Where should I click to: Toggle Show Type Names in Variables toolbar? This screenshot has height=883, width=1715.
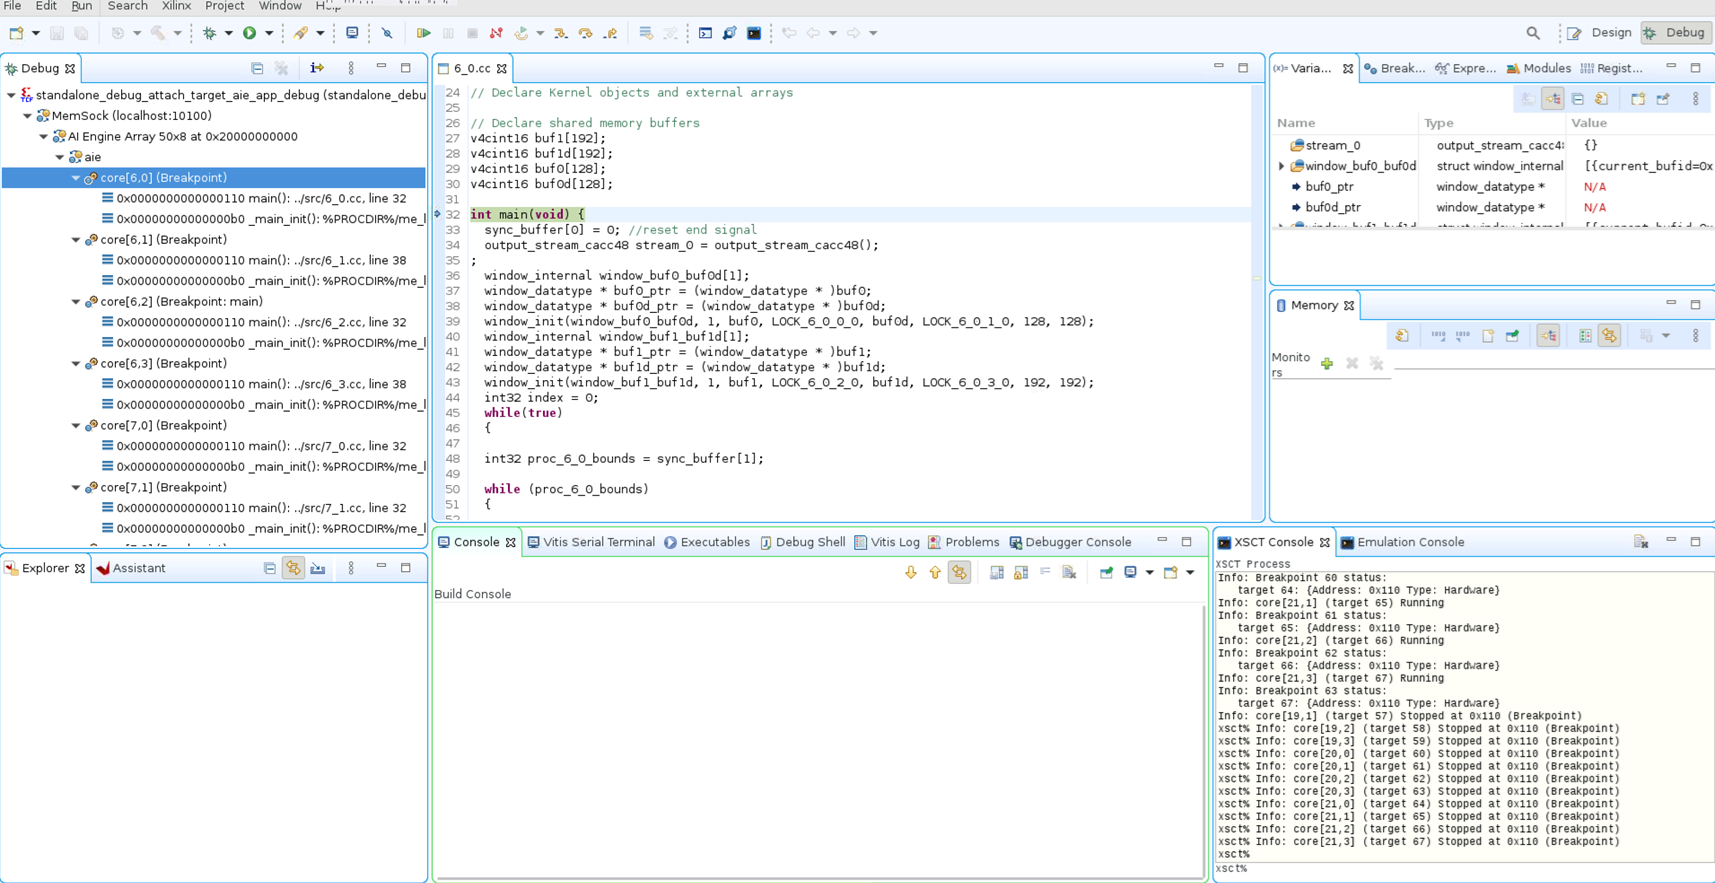[1528, 99]
